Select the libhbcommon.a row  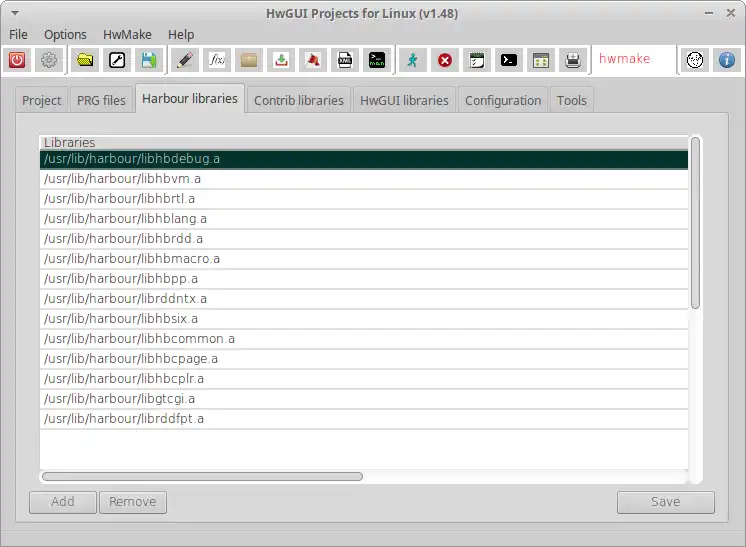click(x=364, y=339)
